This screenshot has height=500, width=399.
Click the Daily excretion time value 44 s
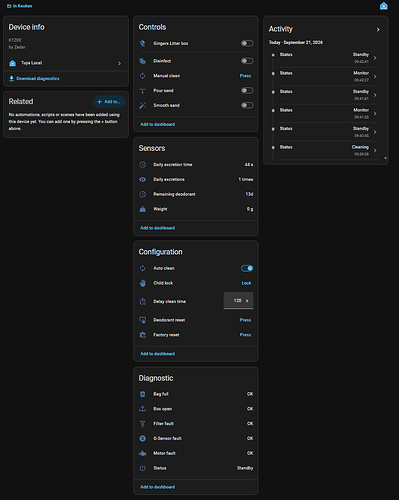click(249, 165)
